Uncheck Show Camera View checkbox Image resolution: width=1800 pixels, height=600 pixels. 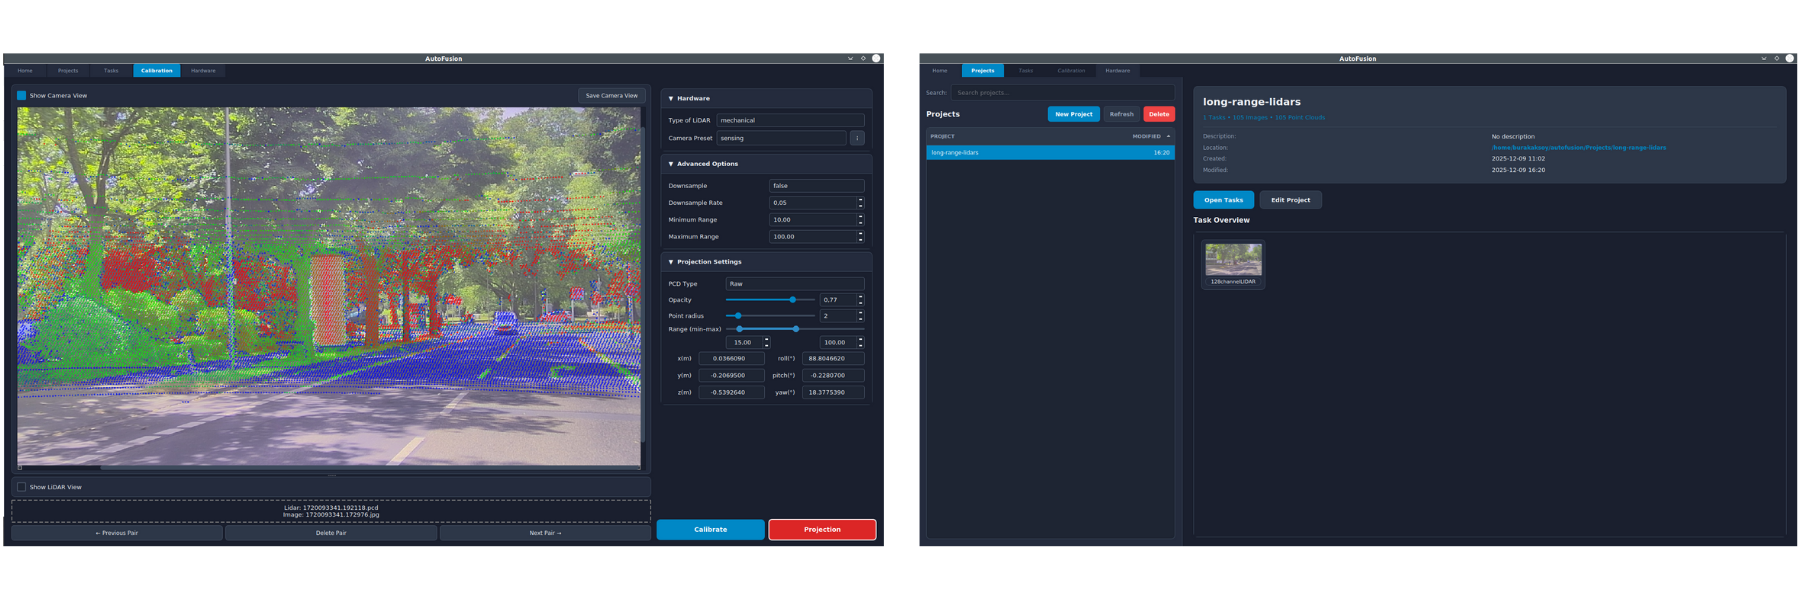click(21, 96)
